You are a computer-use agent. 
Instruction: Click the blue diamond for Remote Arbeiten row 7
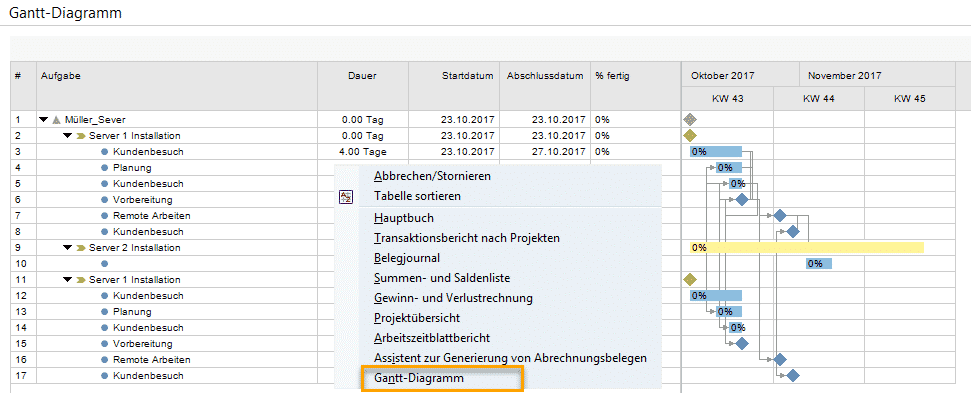pos(780,215)
